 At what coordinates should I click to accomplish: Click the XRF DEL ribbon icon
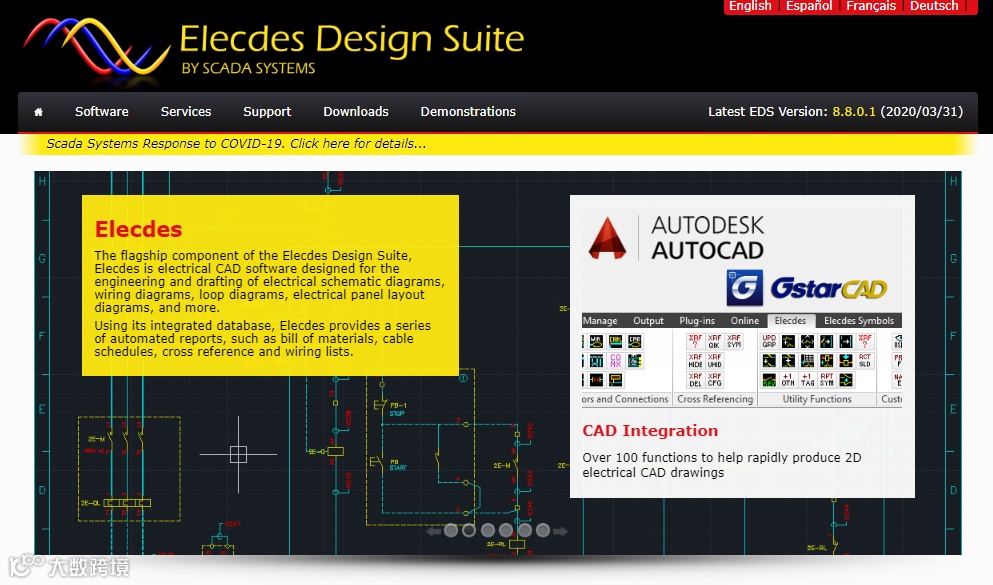(x=695, y=380)
